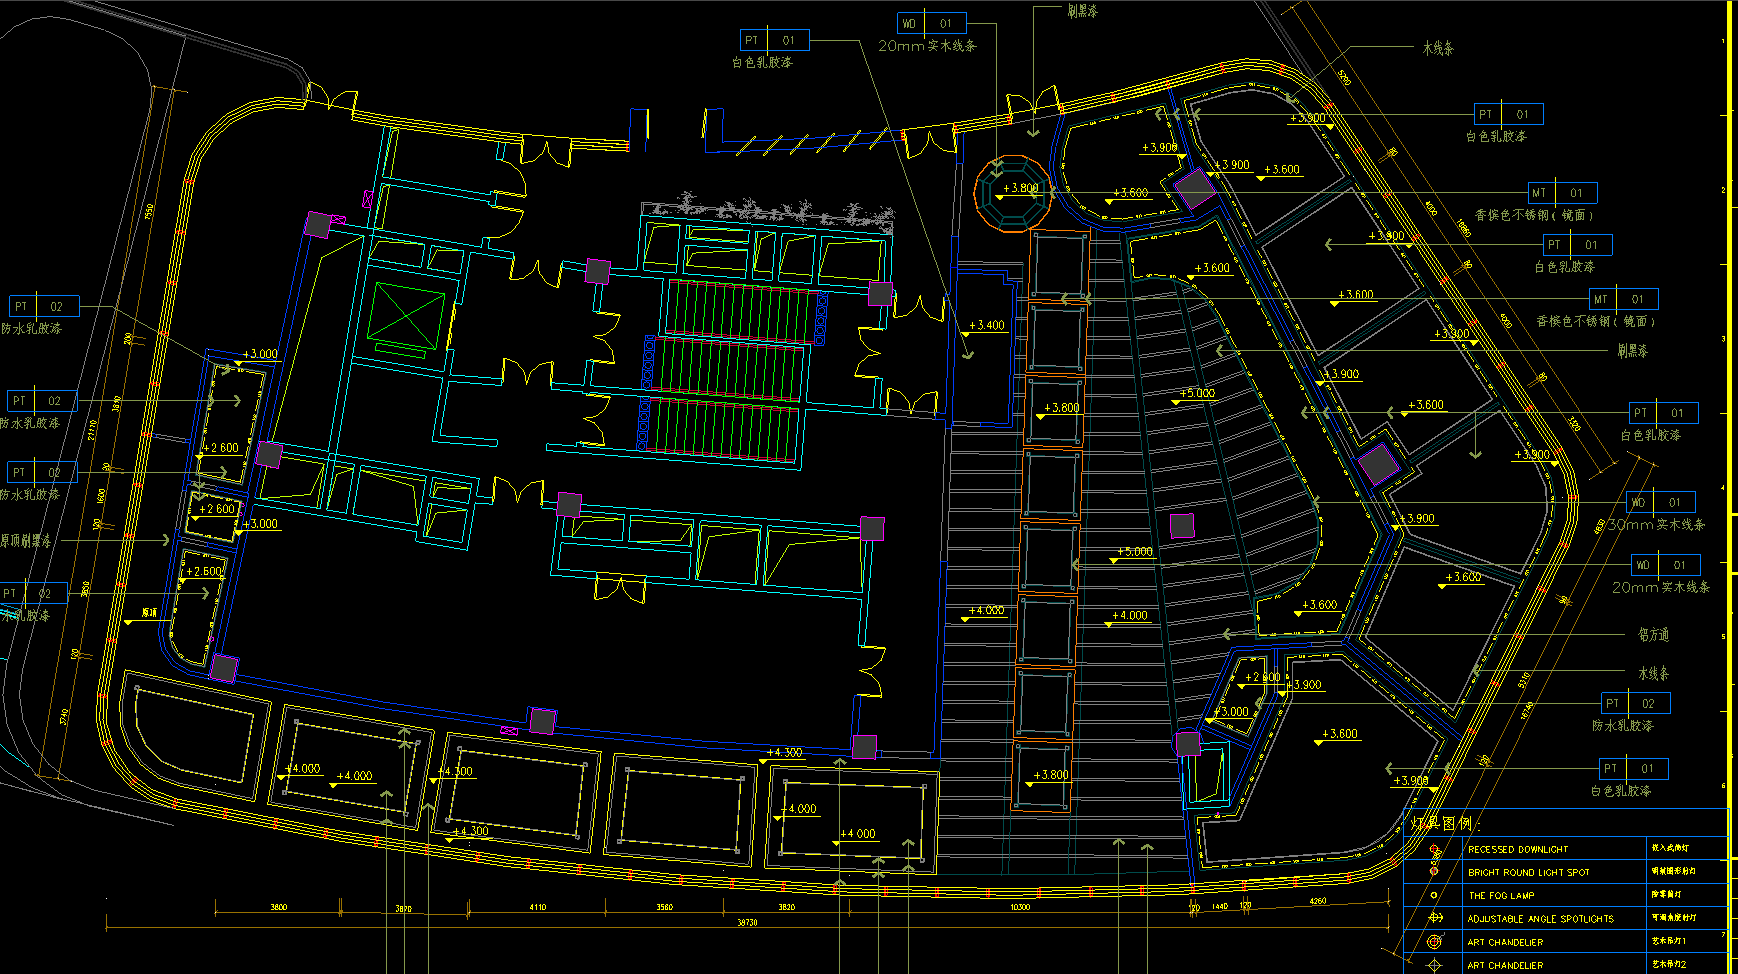The height and width of the screenshot is (974, 1738).
Task: Select the orange octagonal ceiling feature
Action: click(1013, 192)
